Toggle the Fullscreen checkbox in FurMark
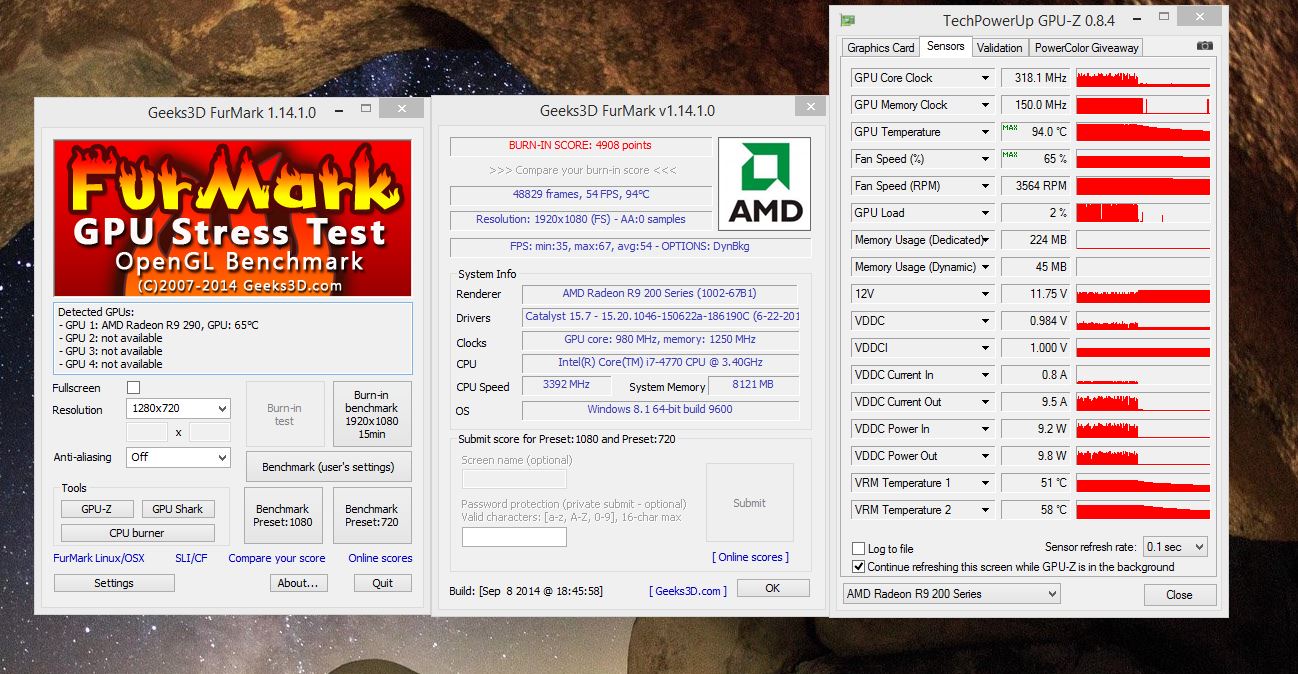Viewport: 1298px width, 674px height. coord(133,387)
